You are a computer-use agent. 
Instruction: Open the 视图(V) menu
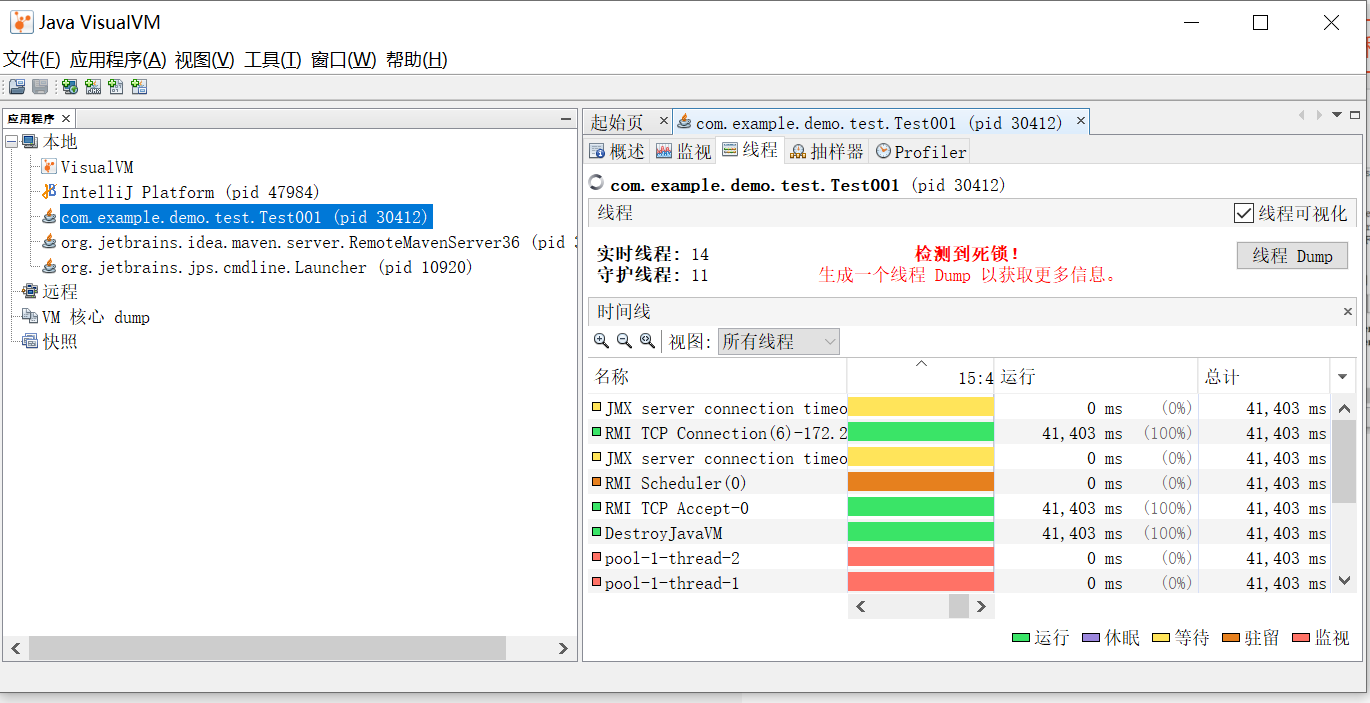204,60
